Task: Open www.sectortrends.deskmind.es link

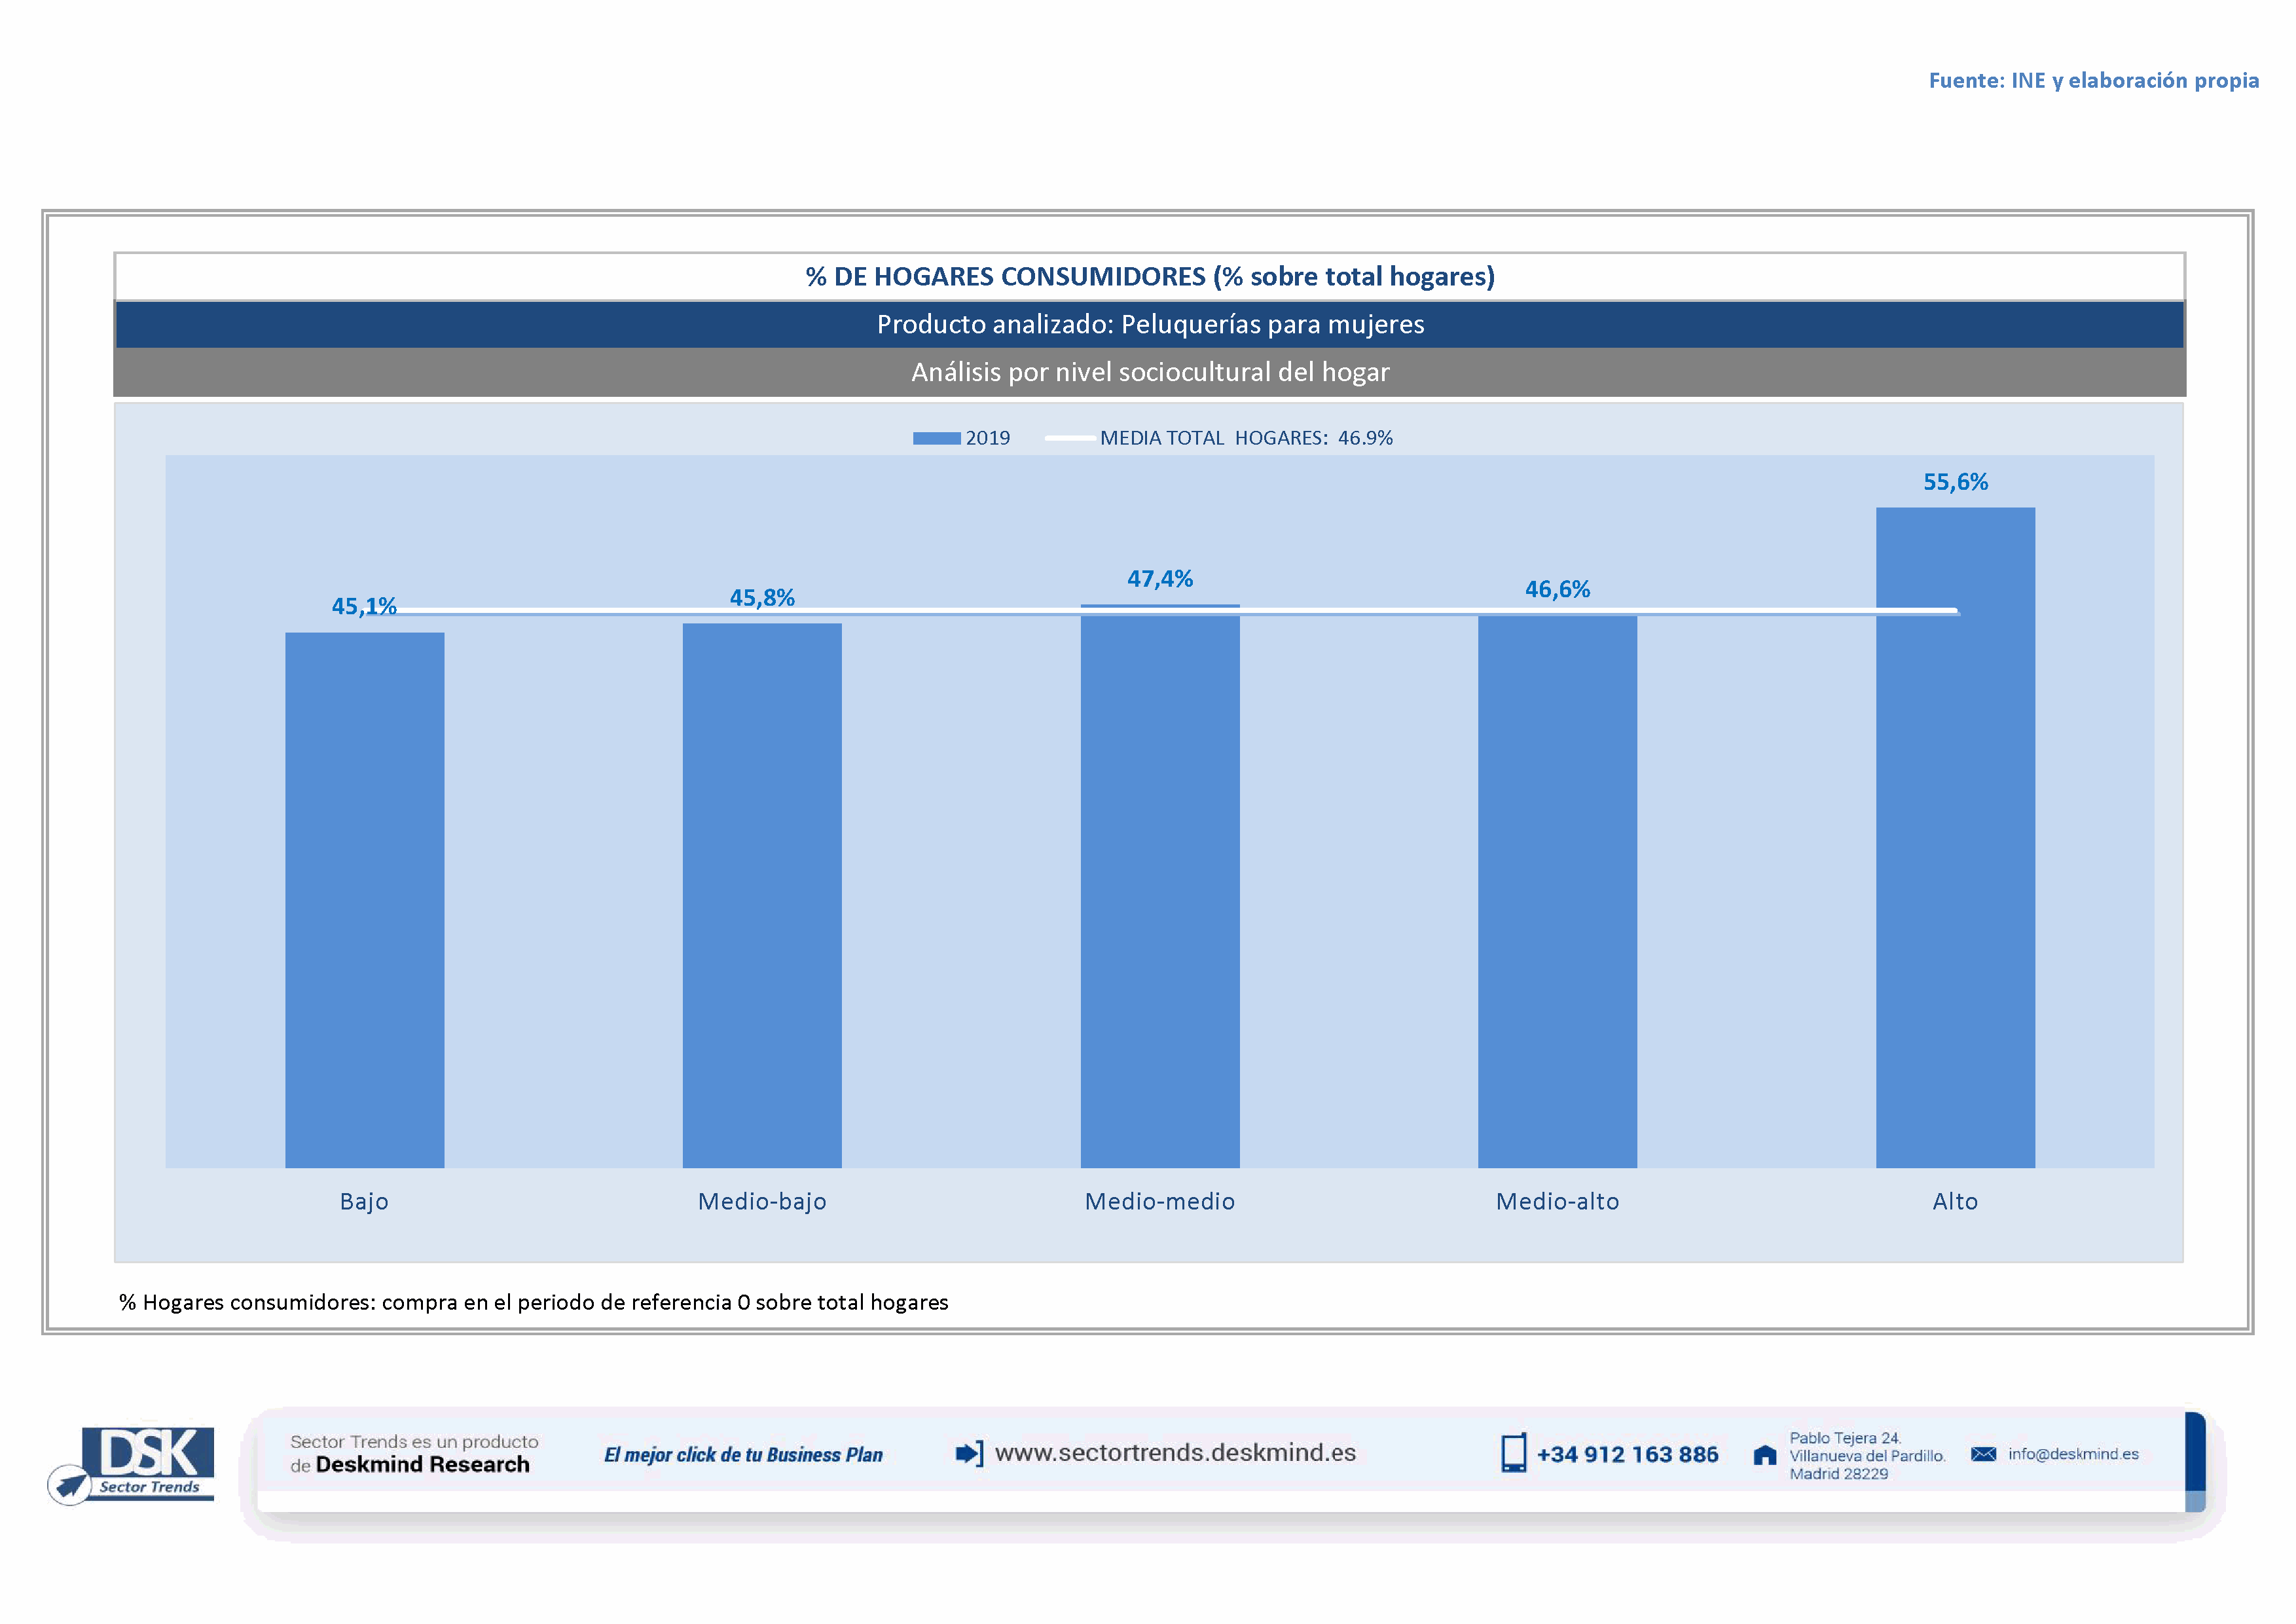Action: 1175,1453
